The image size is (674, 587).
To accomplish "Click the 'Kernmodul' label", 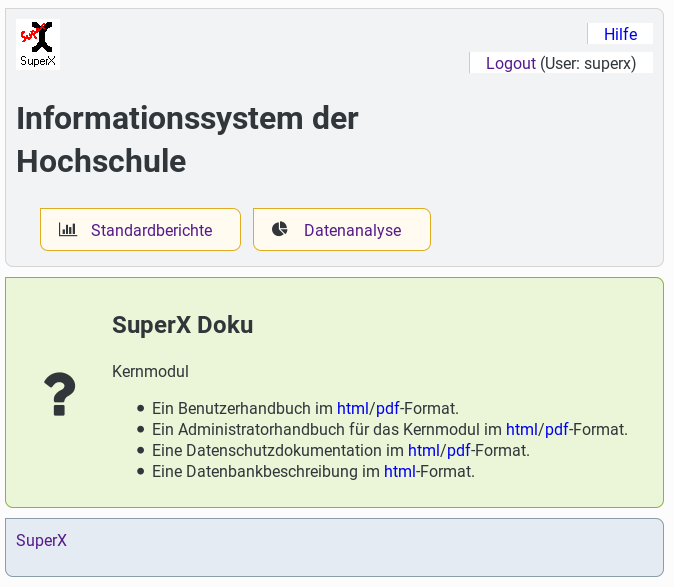I will [150, 371].
